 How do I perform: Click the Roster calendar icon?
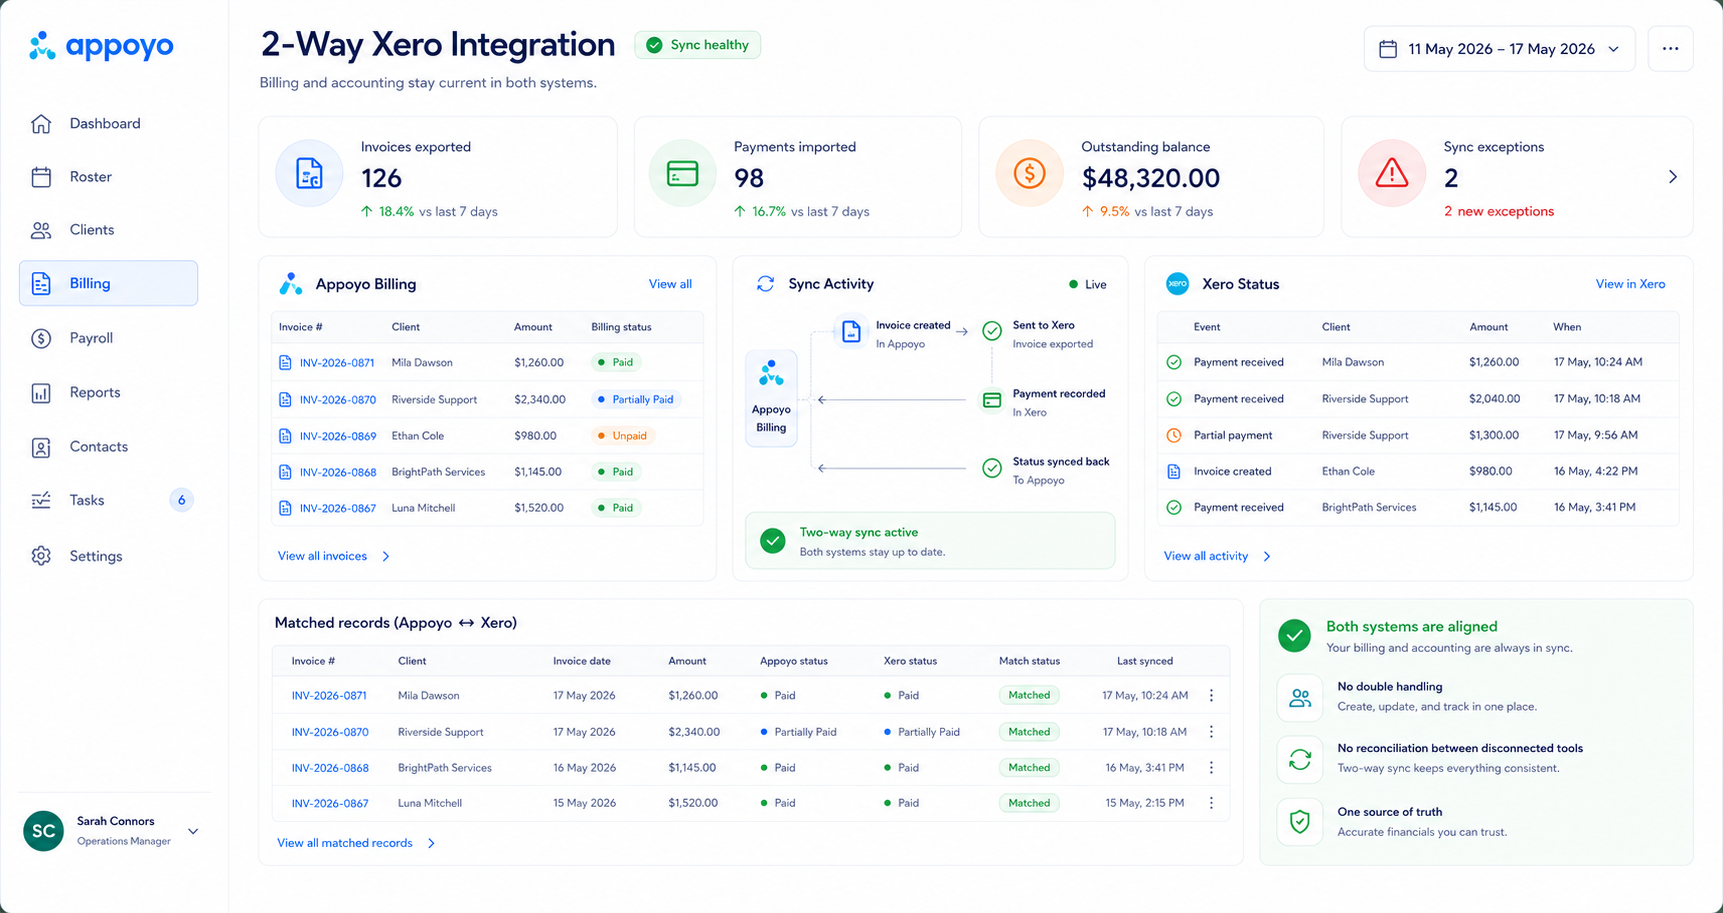41,177
